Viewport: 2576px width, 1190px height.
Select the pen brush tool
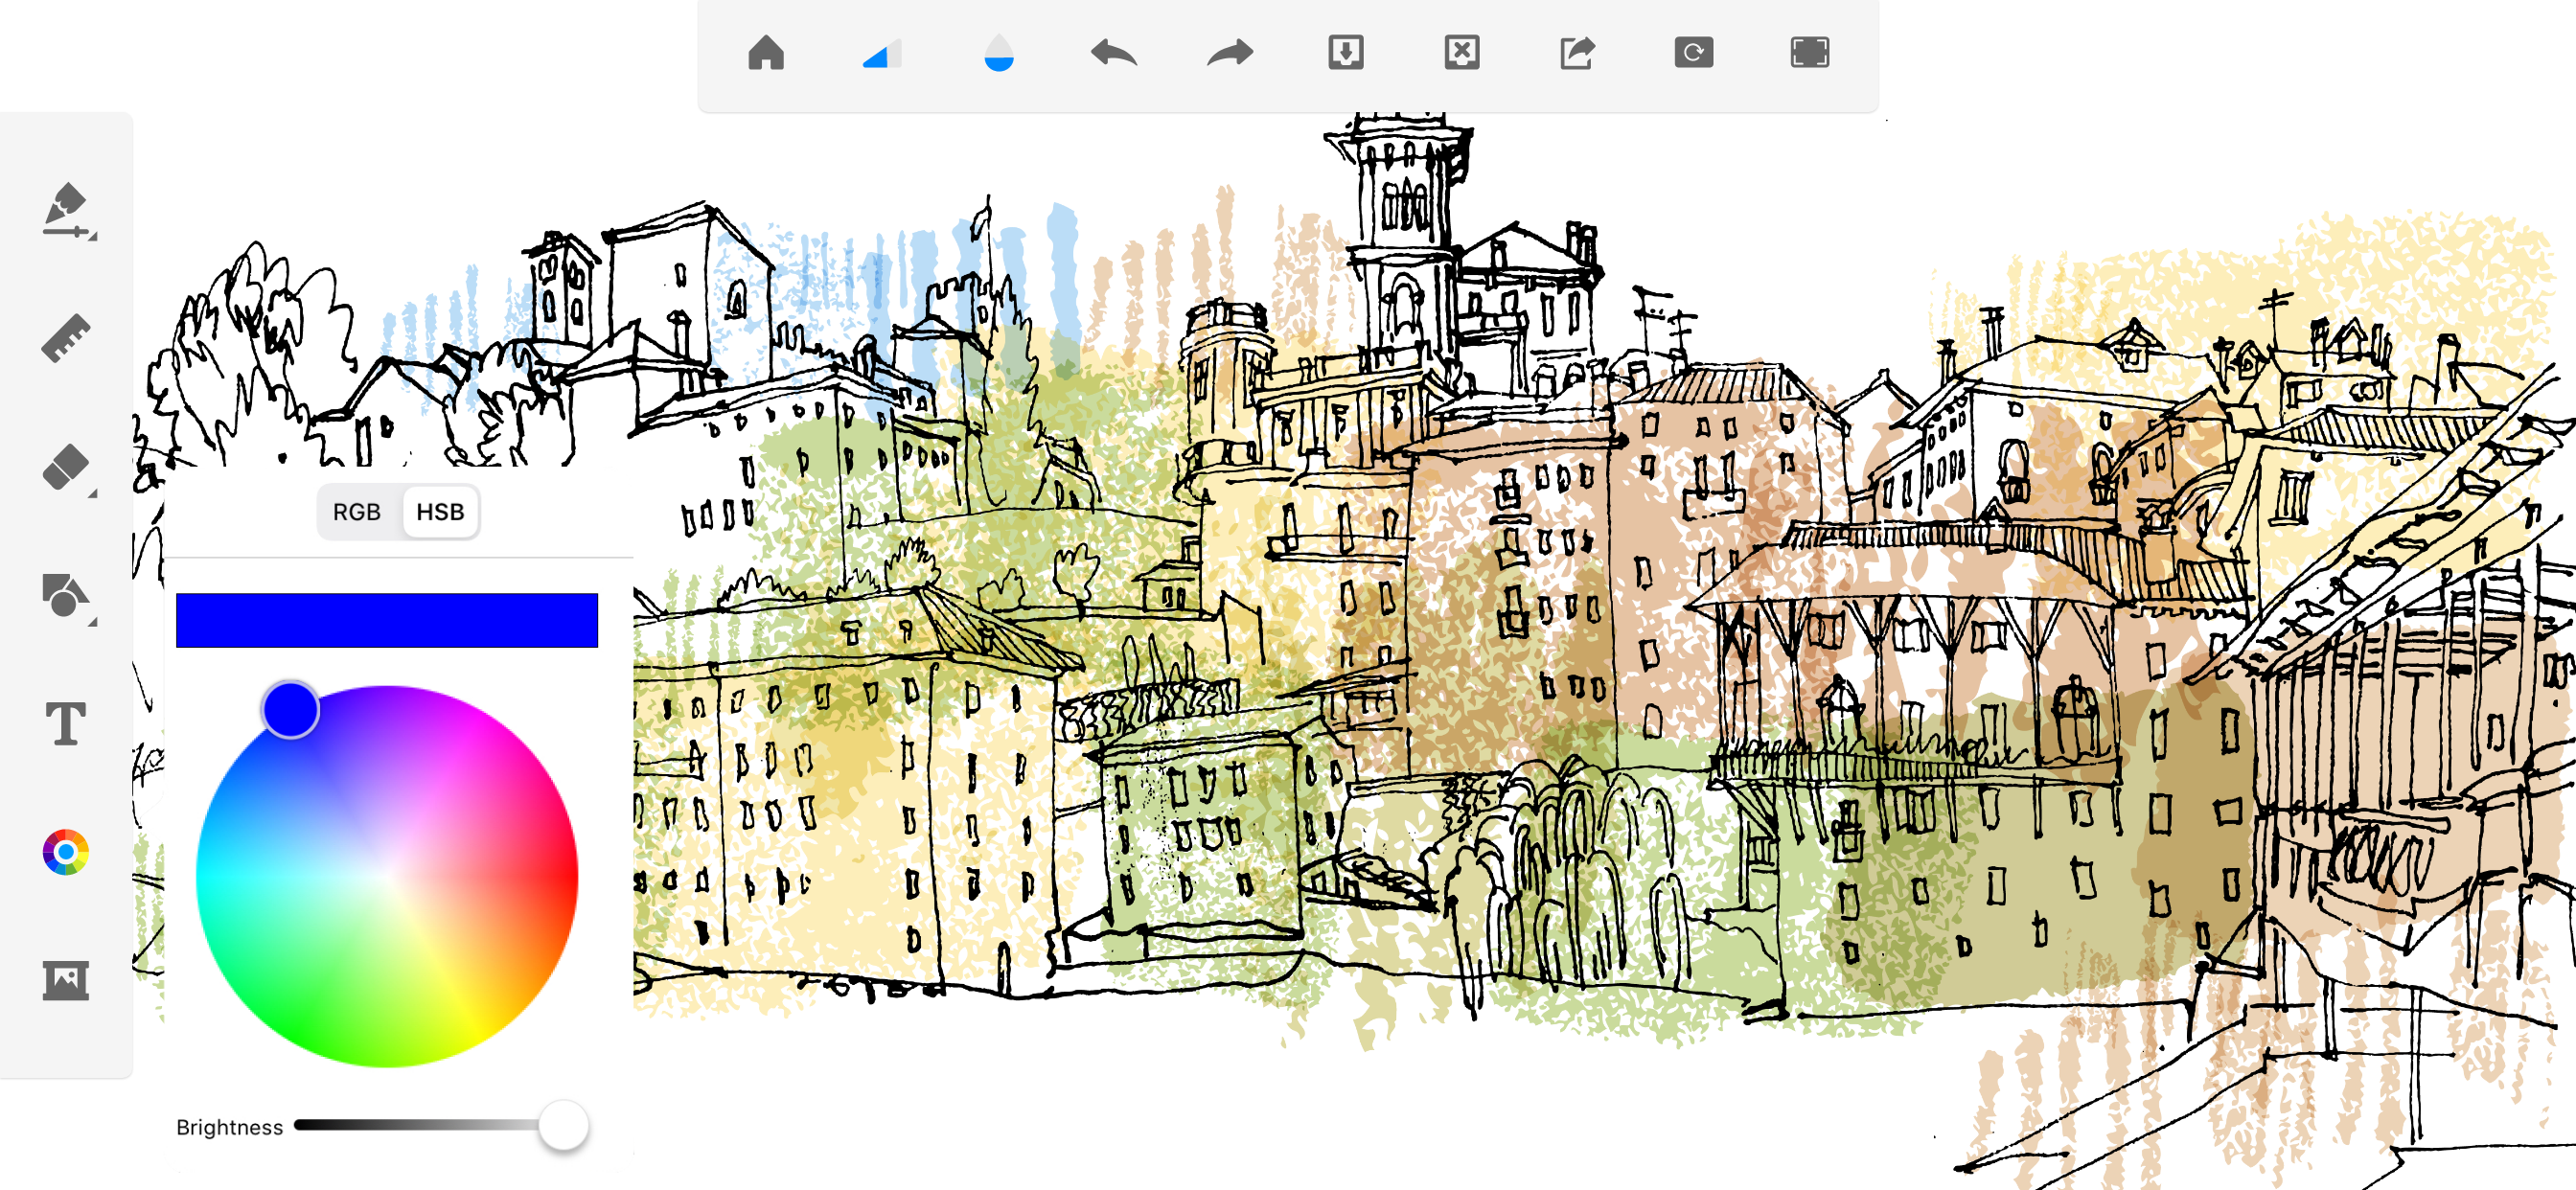[x=67, y=210]
